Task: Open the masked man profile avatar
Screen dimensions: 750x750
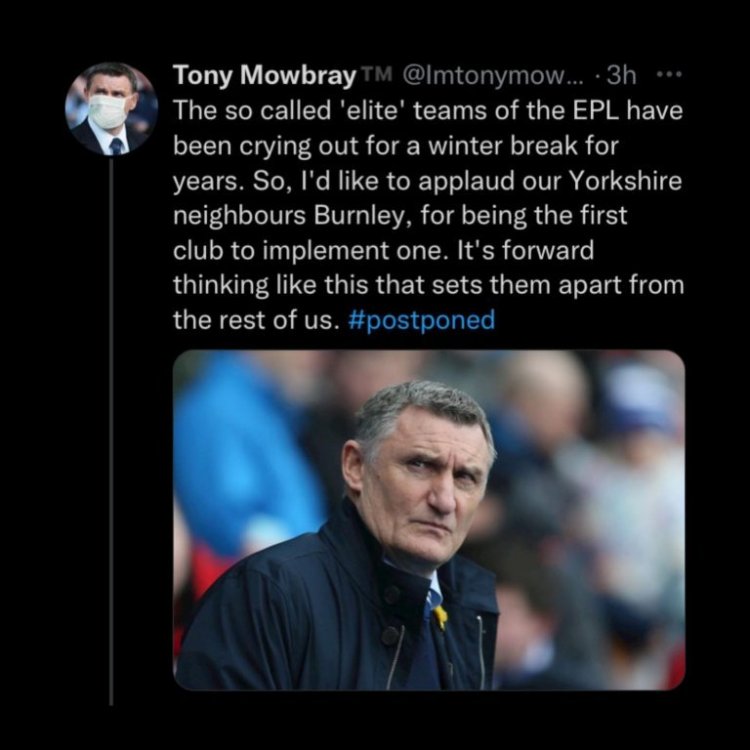Action: click(111, 109)
